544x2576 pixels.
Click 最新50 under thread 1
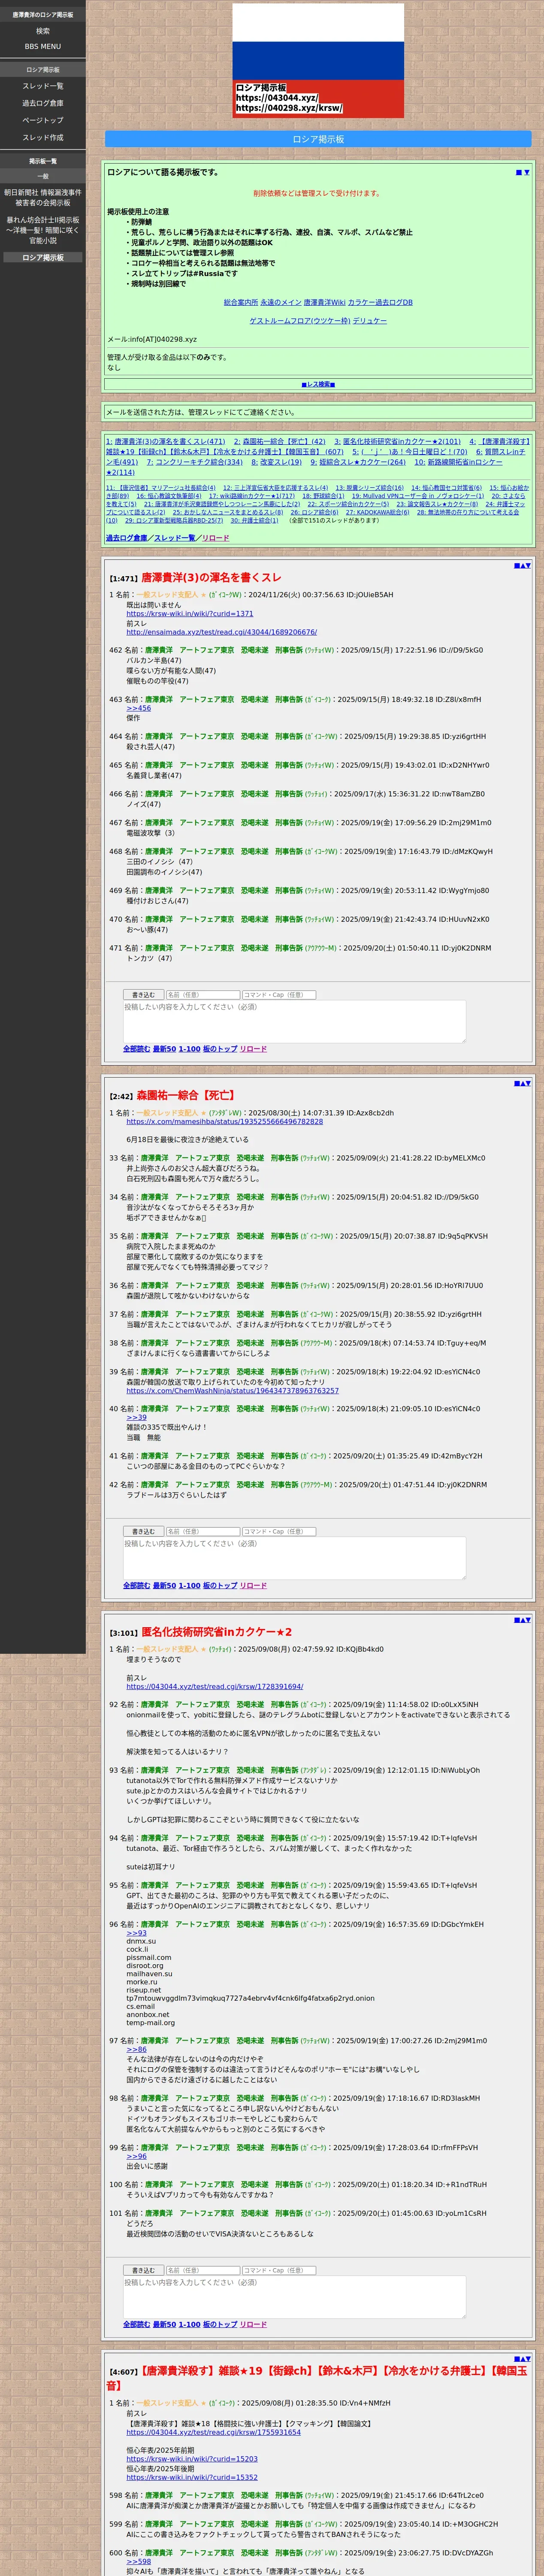point(164,1049)
